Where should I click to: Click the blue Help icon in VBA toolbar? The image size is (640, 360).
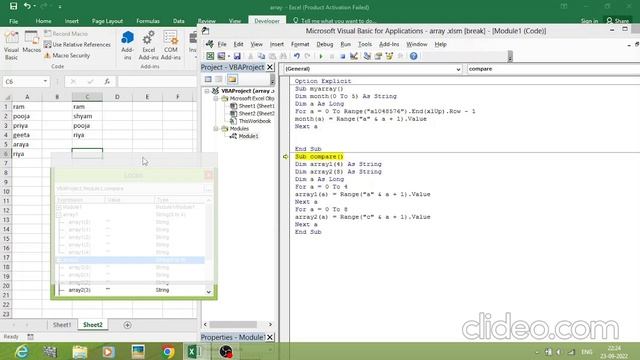click(413, 56)
